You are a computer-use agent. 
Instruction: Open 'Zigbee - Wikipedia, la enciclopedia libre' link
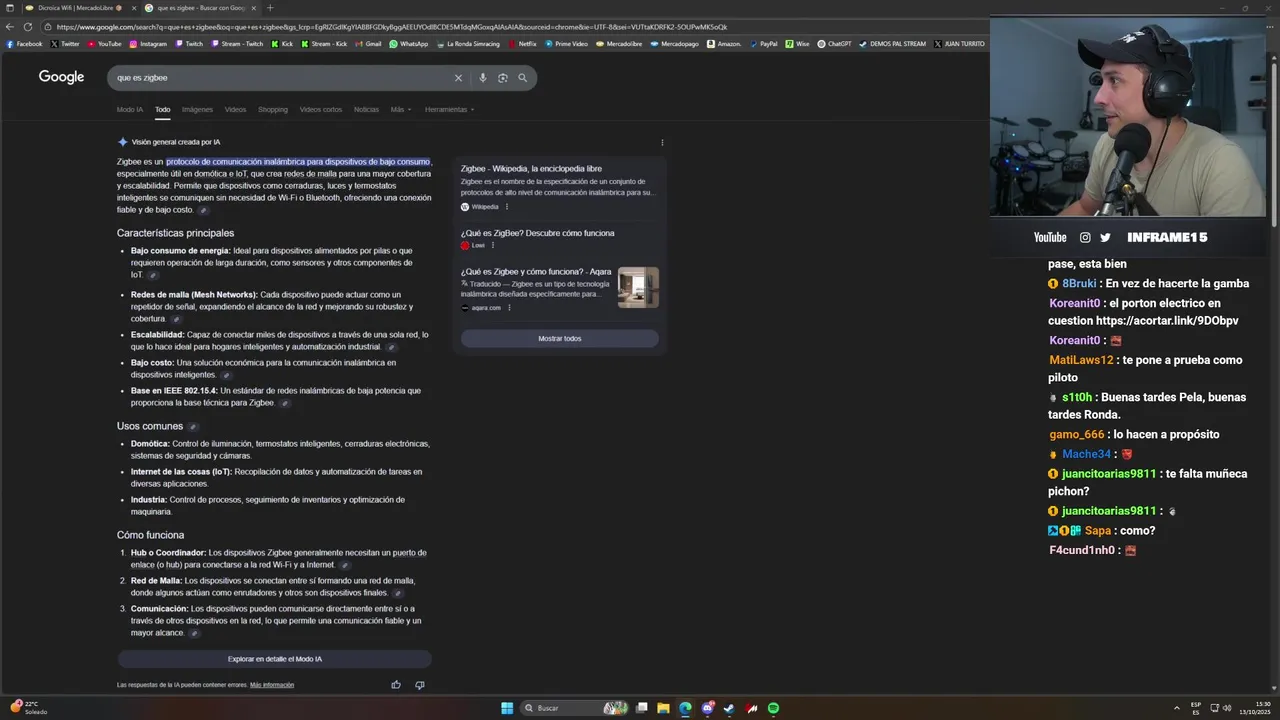531,169
